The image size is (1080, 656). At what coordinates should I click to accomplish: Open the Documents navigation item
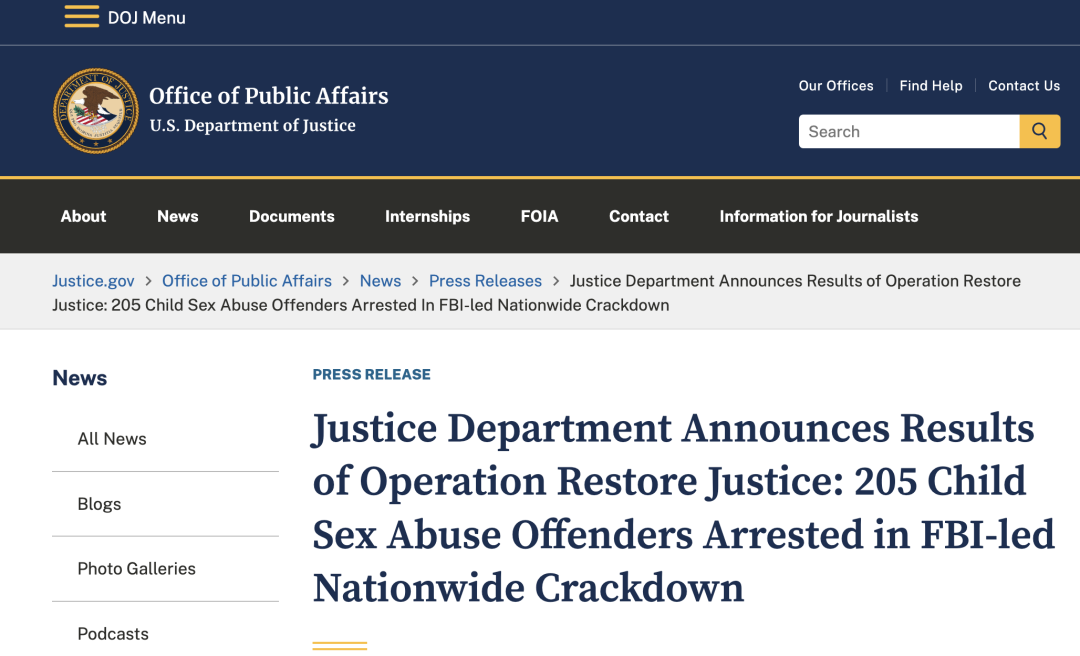(291, 216)
